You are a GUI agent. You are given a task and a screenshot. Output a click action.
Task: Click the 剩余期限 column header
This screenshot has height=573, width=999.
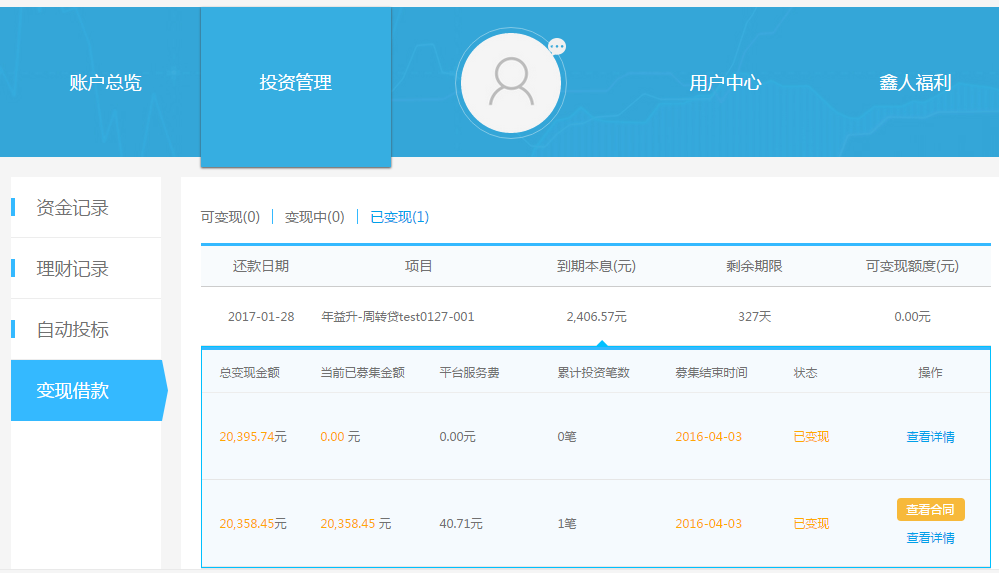pyautogui.click(x=754, y=266)
